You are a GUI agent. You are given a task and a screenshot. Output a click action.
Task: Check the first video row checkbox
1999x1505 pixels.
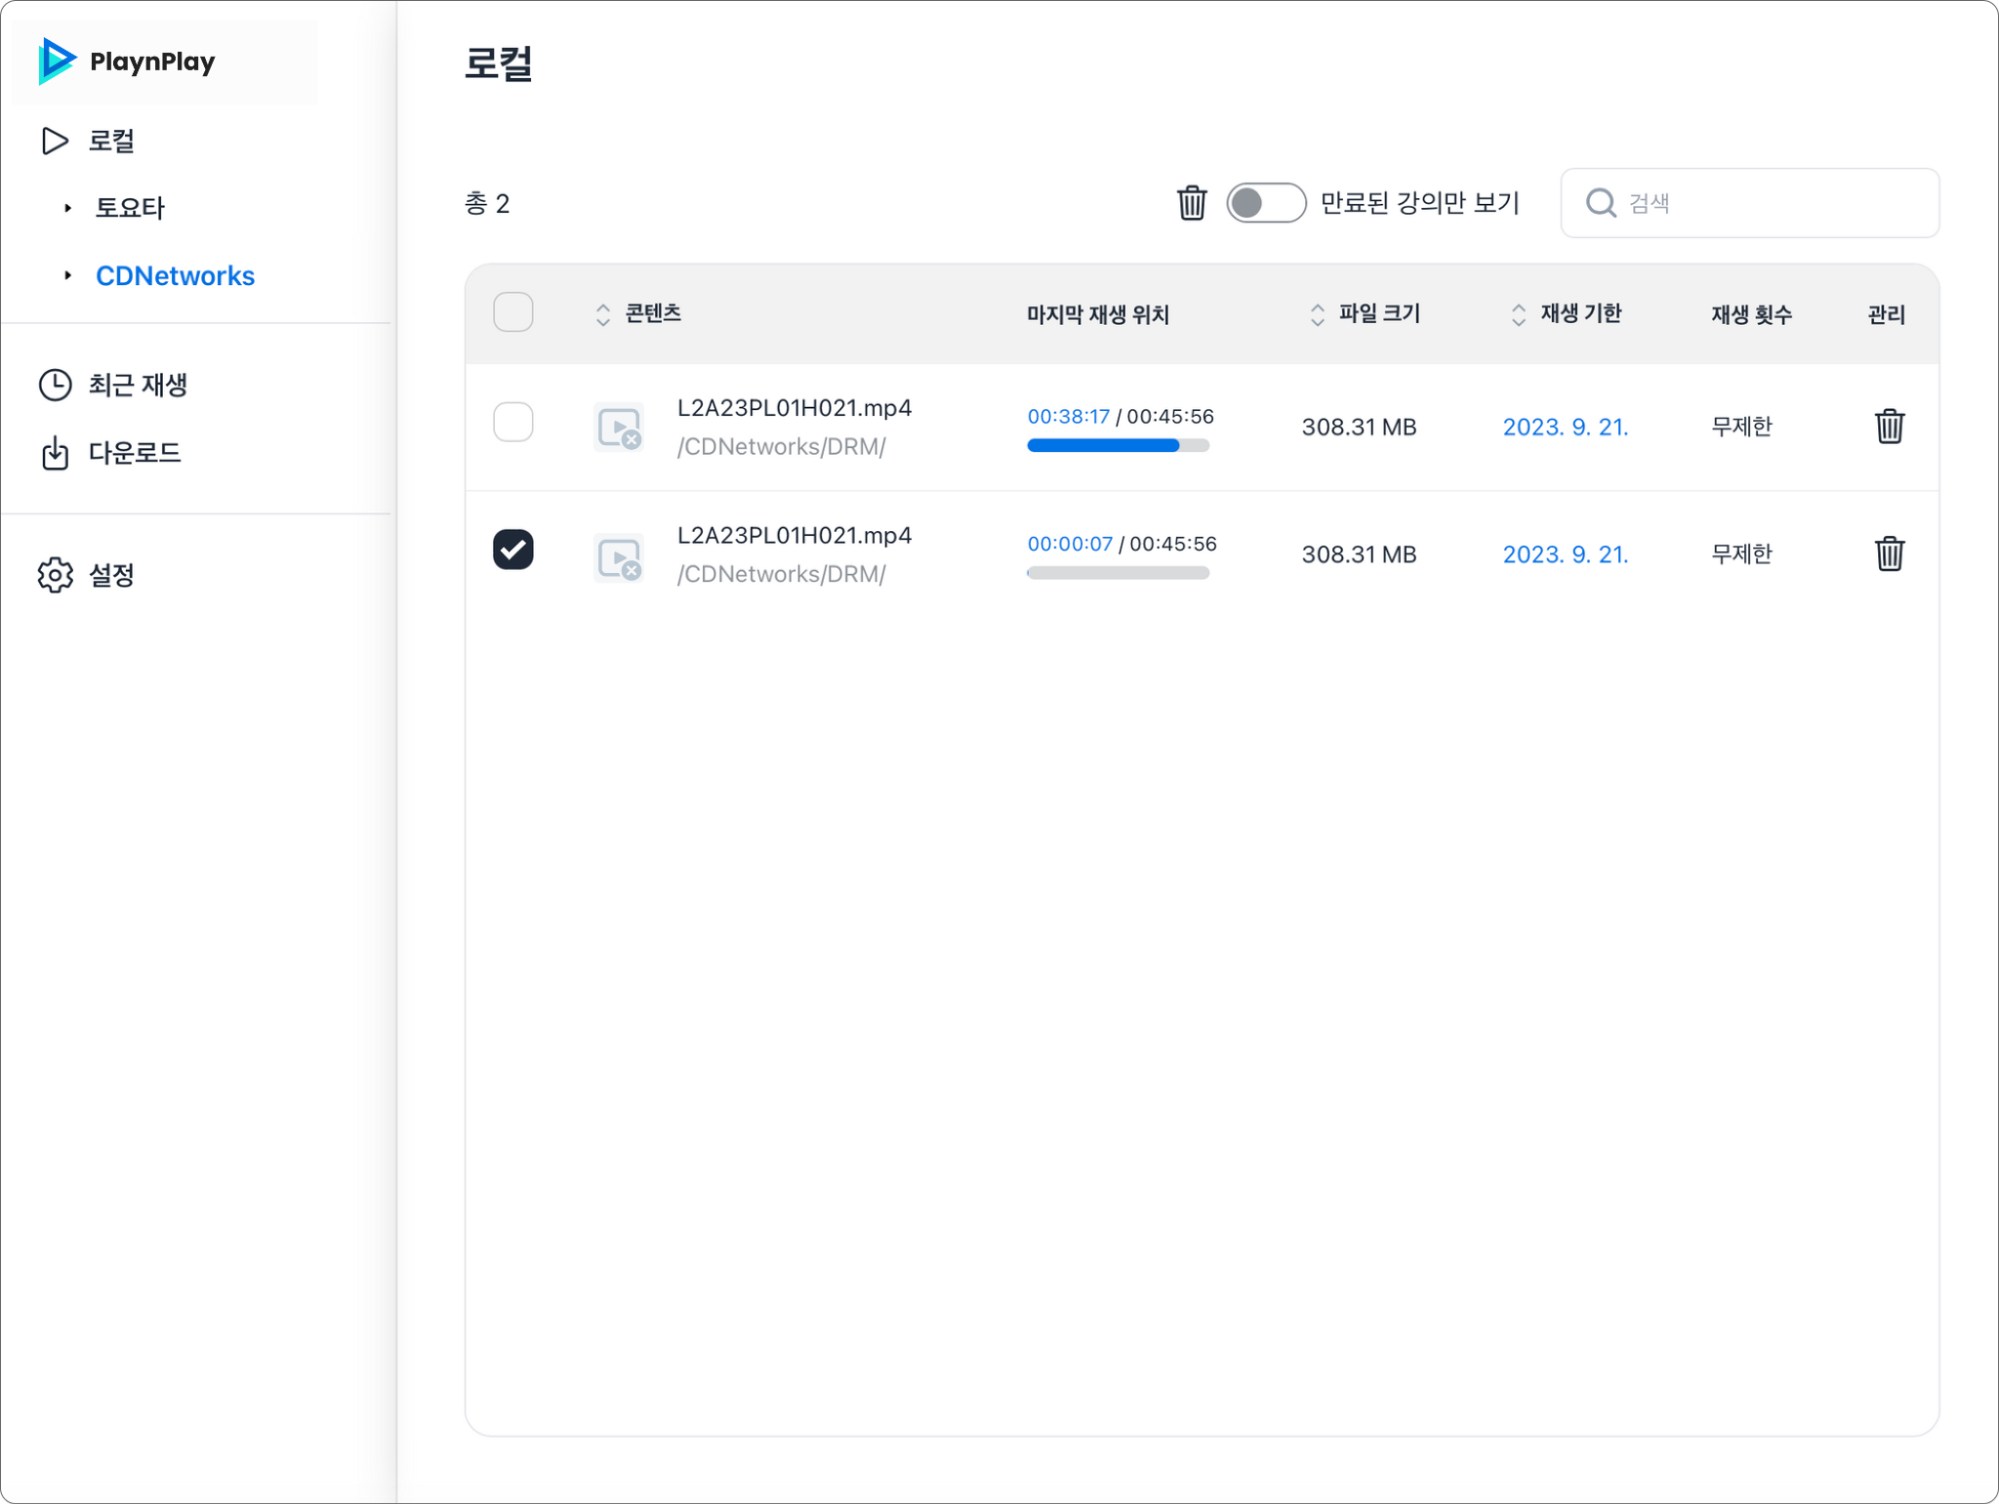tap(513, 422)
